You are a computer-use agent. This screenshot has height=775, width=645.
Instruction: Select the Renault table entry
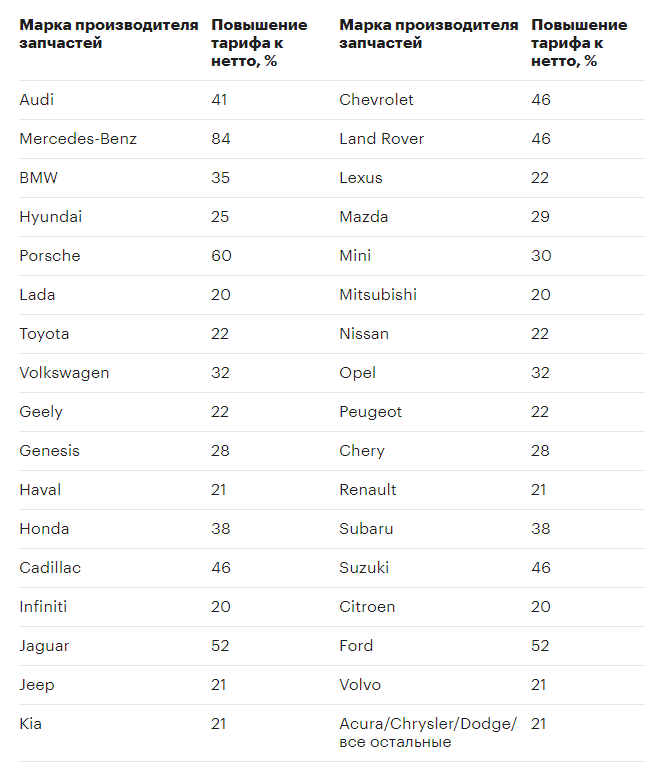(x=368, y=490)
